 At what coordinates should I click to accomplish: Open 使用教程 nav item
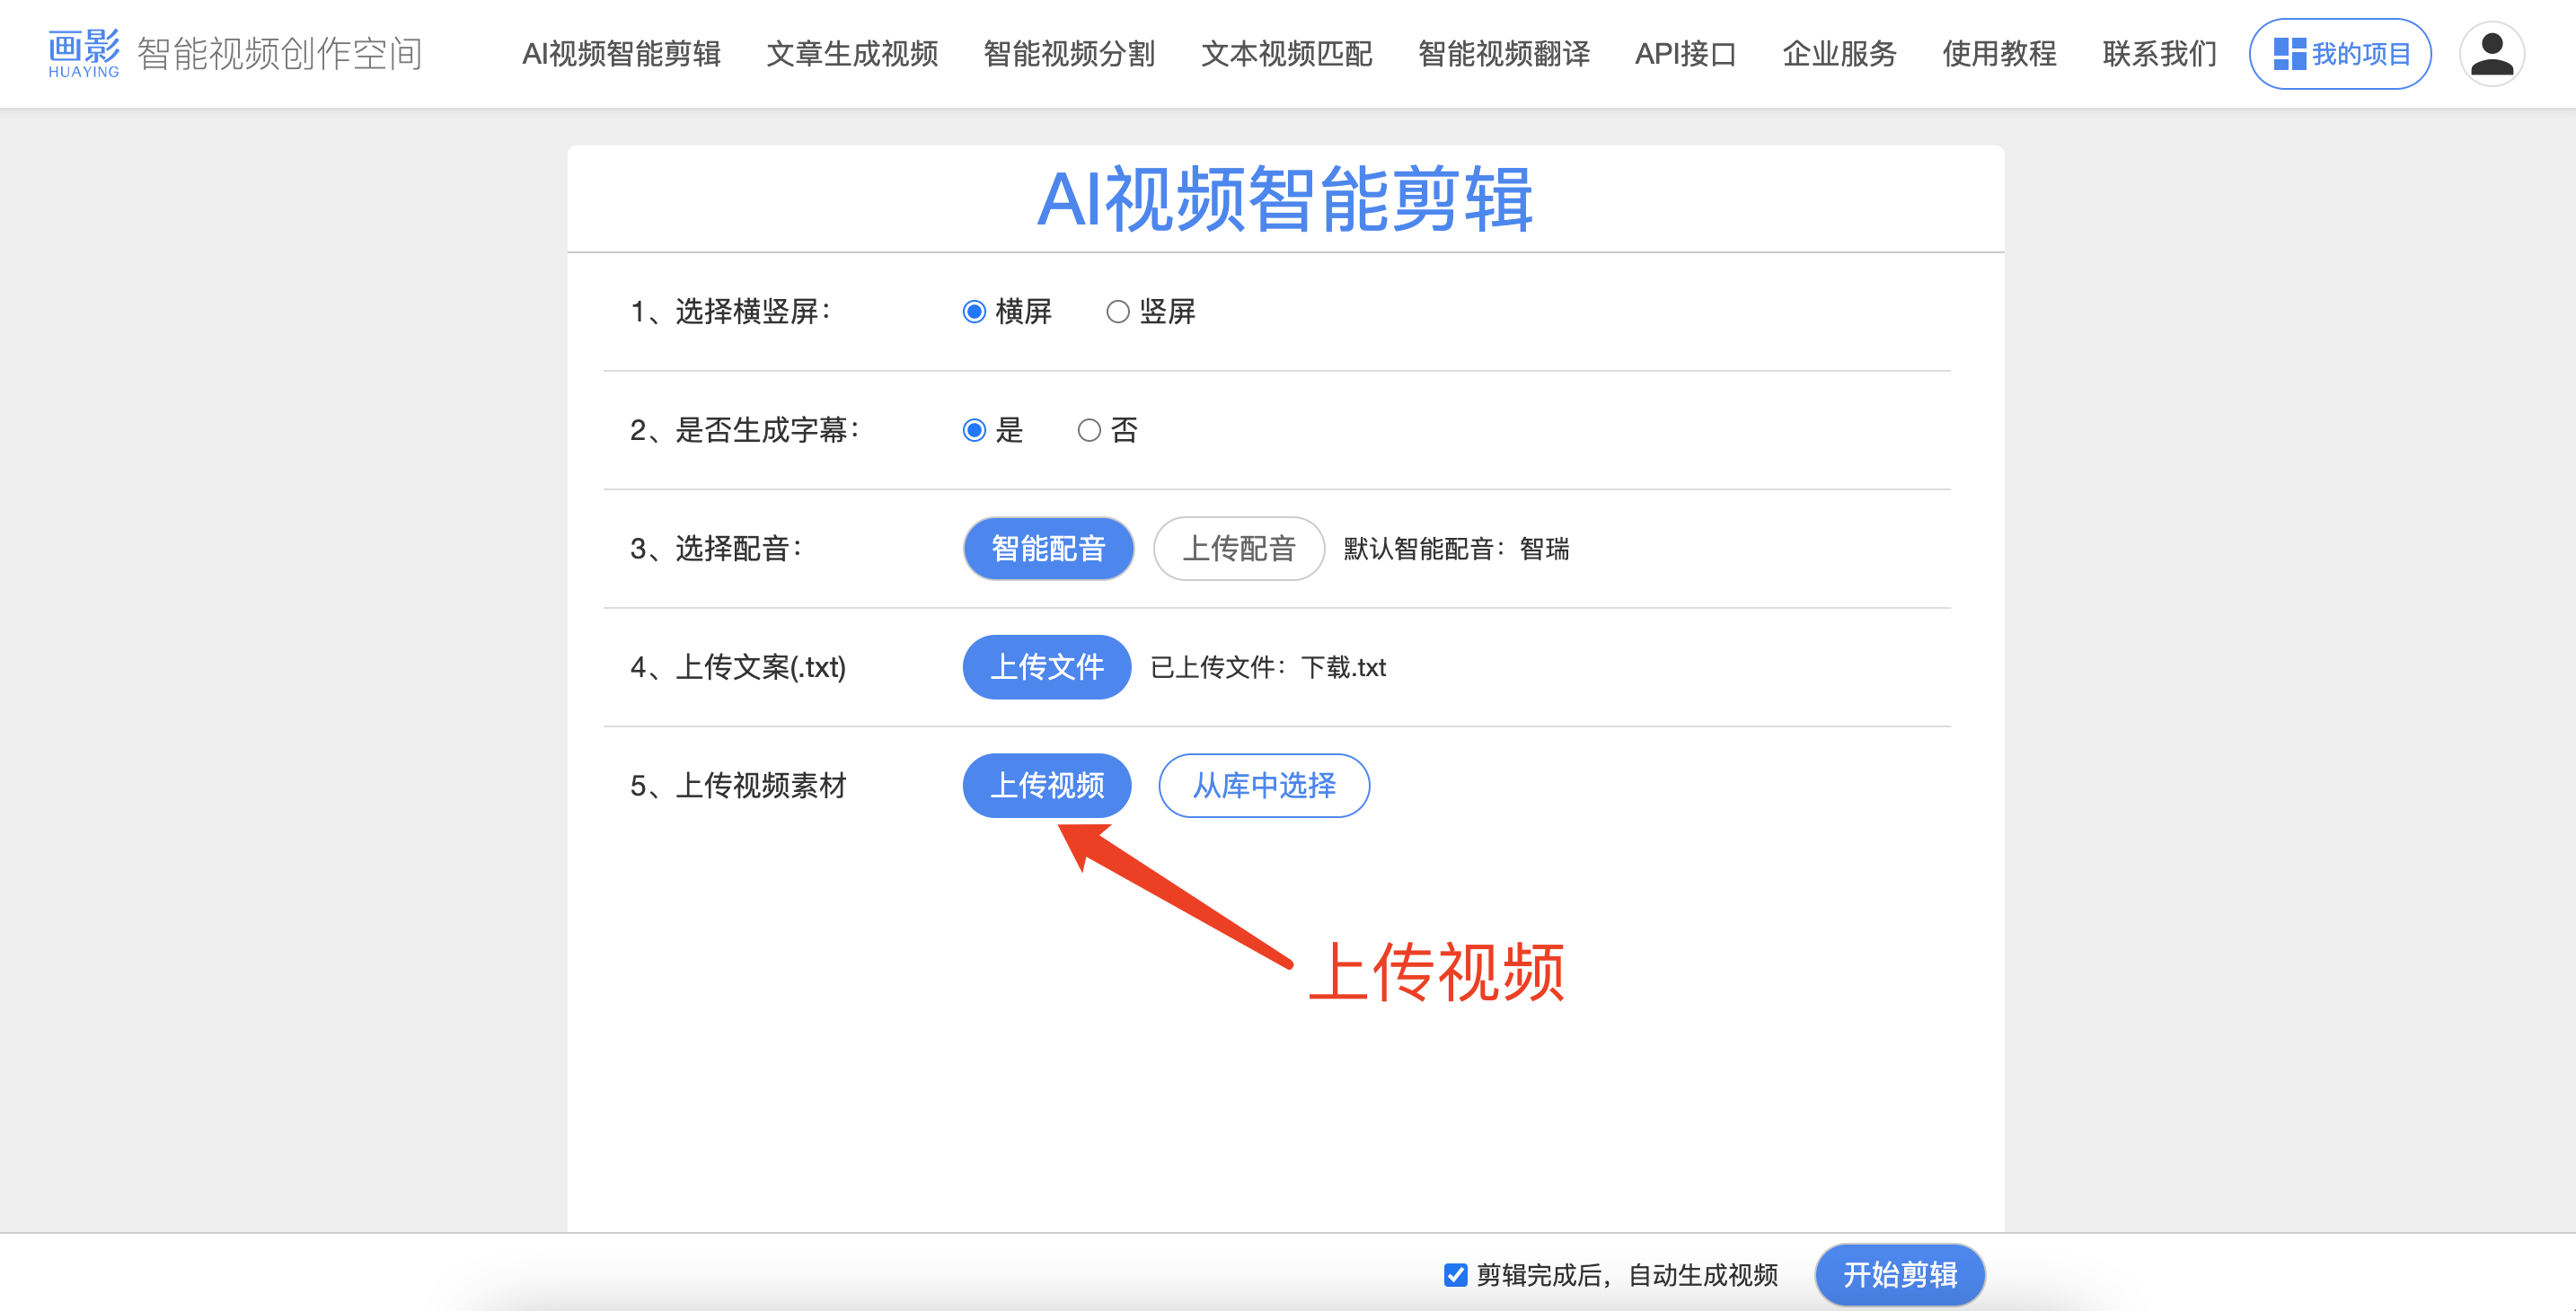click(x=1999, y=54)
